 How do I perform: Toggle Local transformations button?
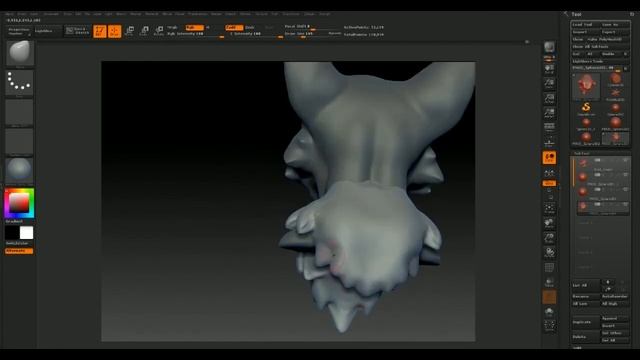click(549, 158)
